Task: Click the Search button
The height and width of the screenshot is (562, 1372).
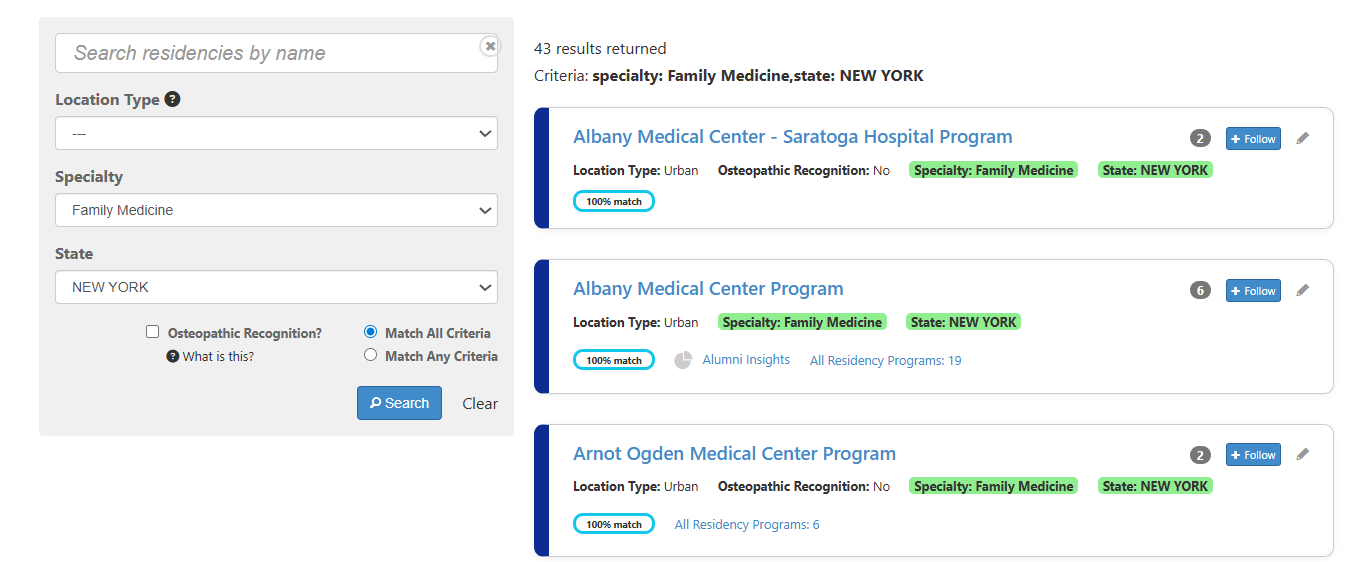Action: click(399, 403)
